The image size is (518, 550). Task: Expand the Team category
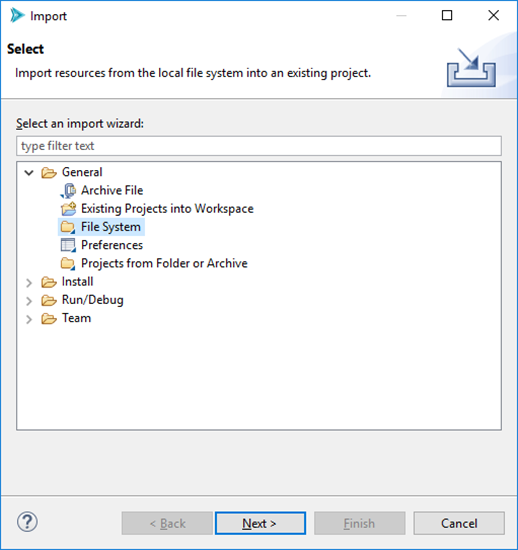(29, 319)
